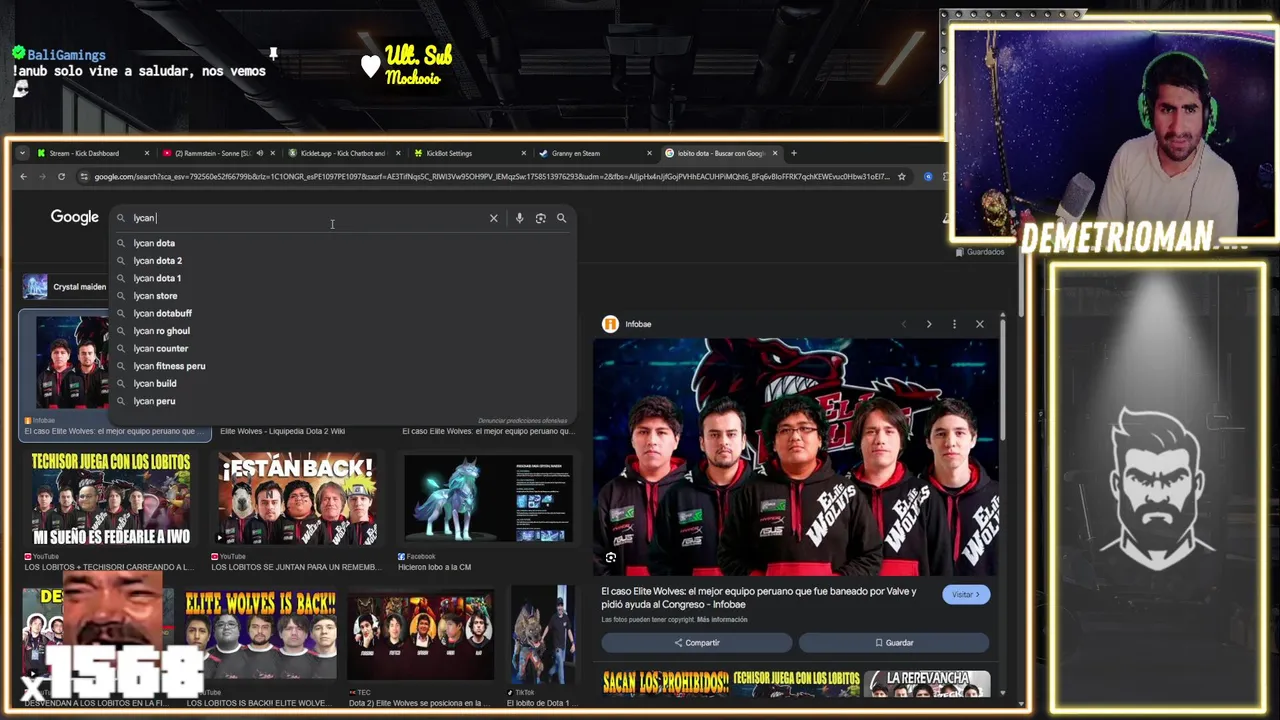Viewport: 1280px width, 720px height.
Task: Close the image preview panel
Action: [x=980, y=324]
